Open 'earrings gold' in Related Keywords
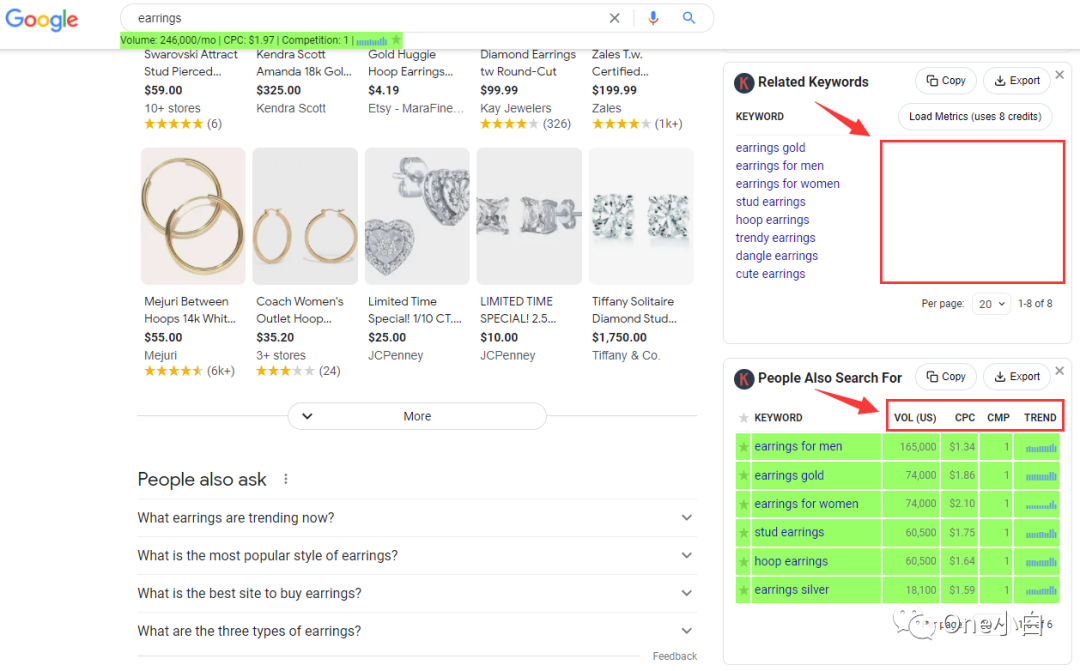This screenshot has height=671, width=1080. pyautogui.click(x=770, y=147)
